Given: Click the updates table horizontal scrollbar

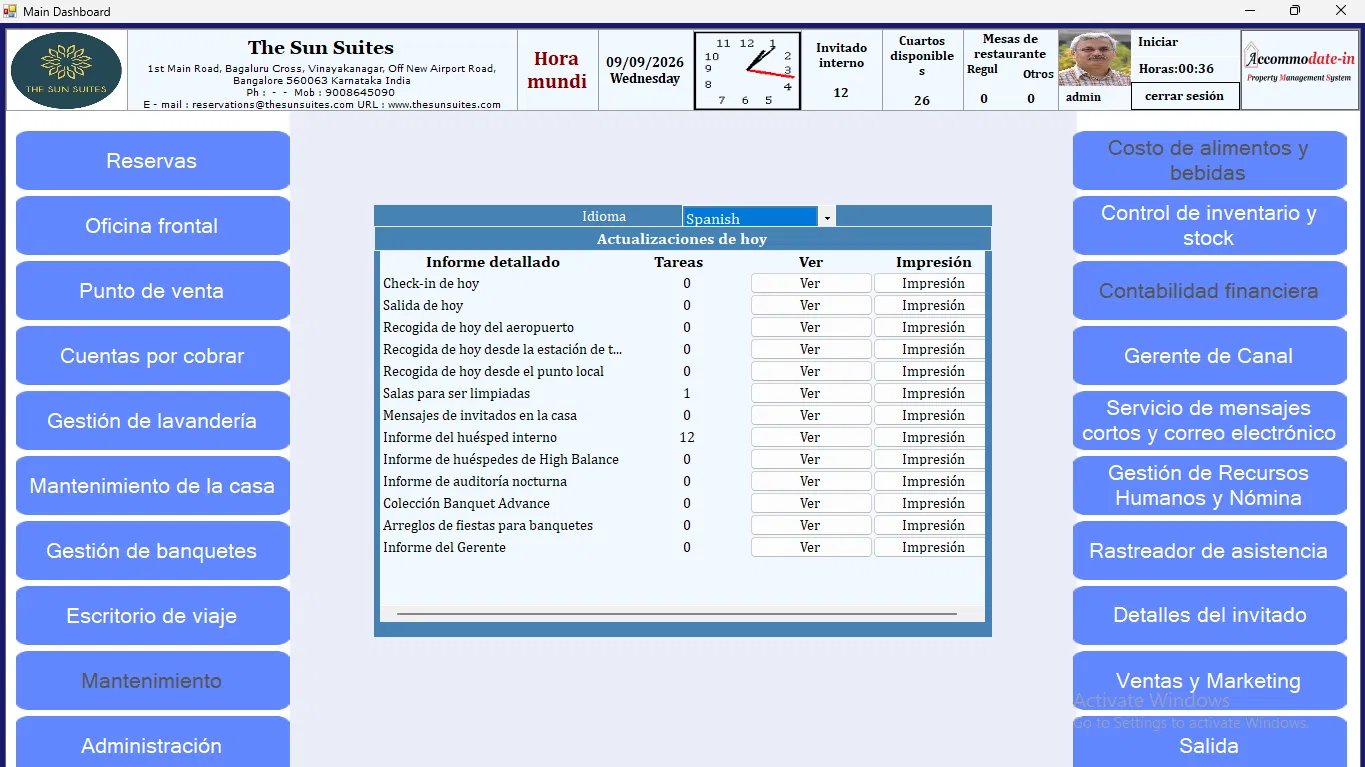Looking at the screenshot, I should tap(677, 613).
